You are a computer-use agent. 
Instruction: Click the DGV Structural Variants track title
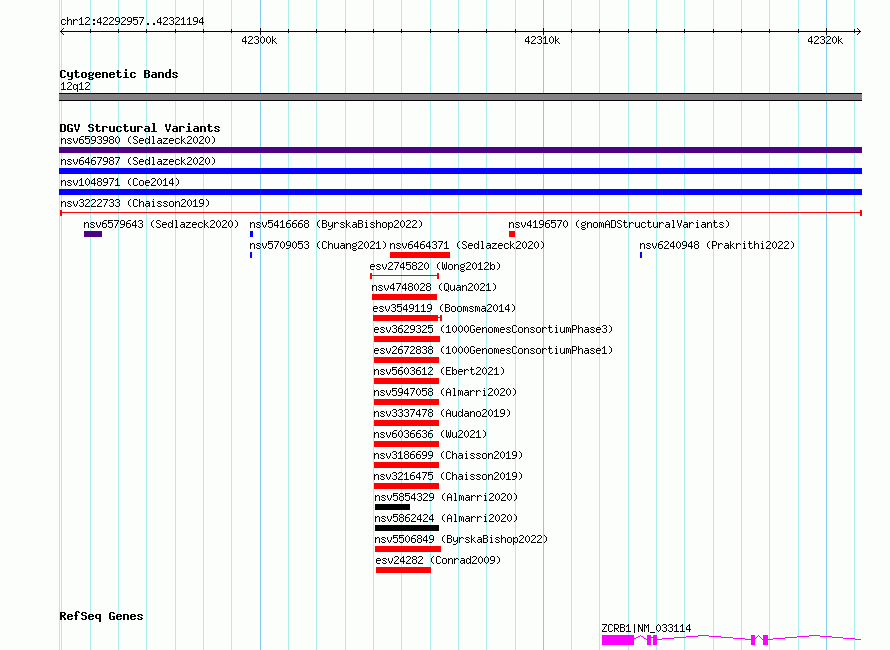point(140,128)
